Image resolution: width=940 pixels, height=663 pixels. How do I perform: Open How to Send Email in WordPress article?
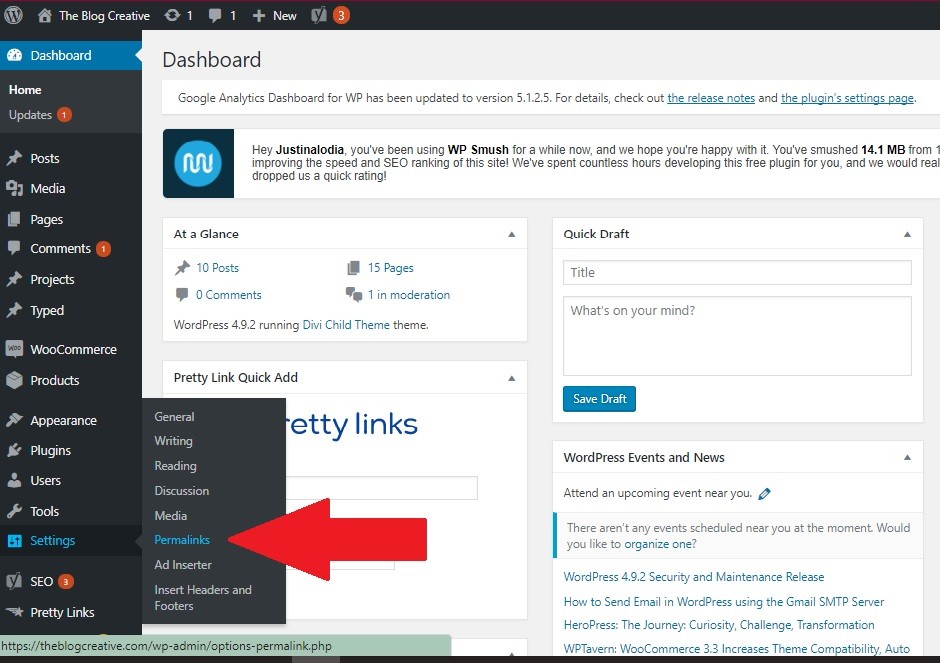pyautogui.click(x=724, y=601)
